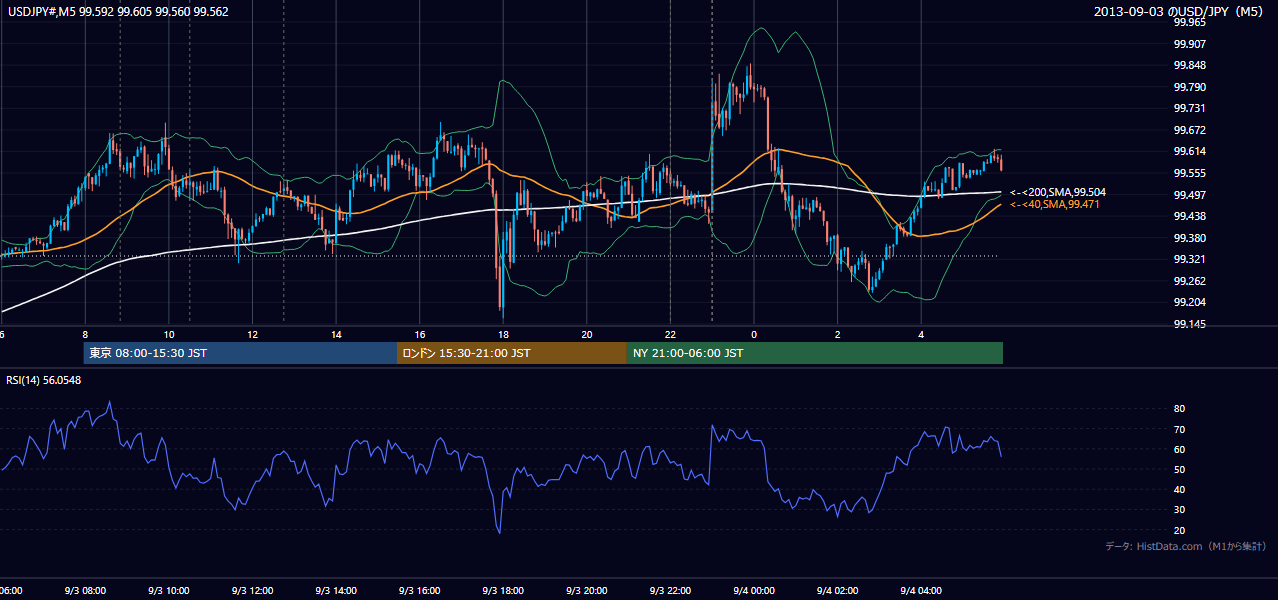Click bottom time label 9/3 14:00
Screen dimensions: 1278x600
pyautogui.click(x=336, y=591)
